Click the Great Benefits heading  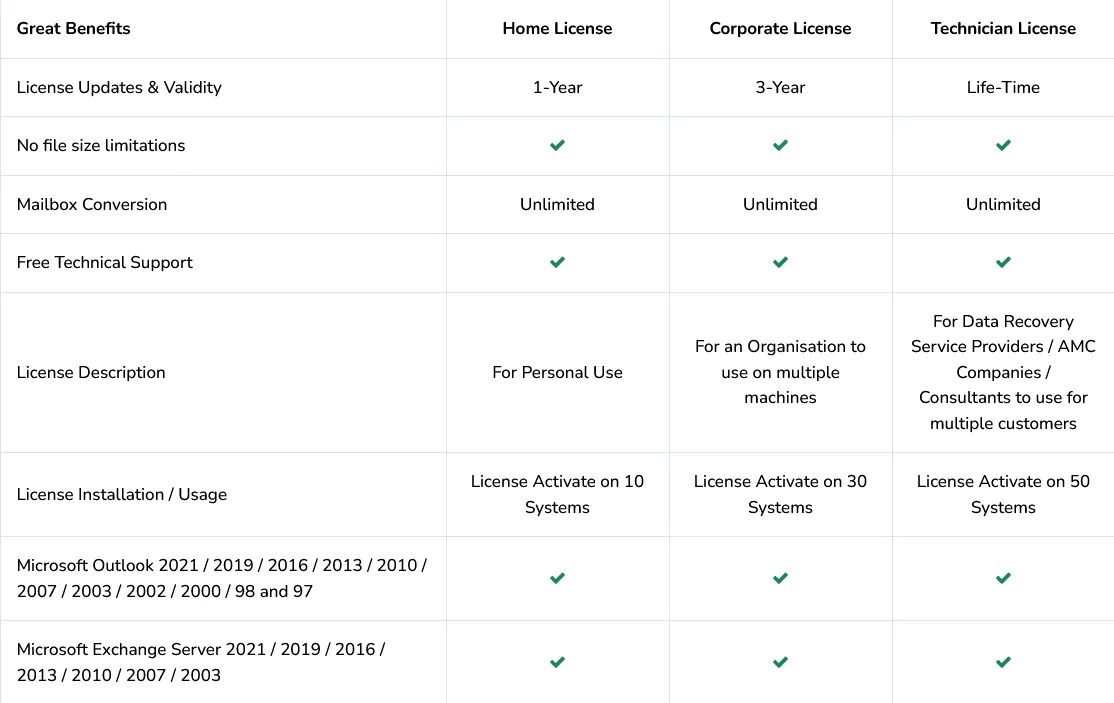[x=74, y=28]
